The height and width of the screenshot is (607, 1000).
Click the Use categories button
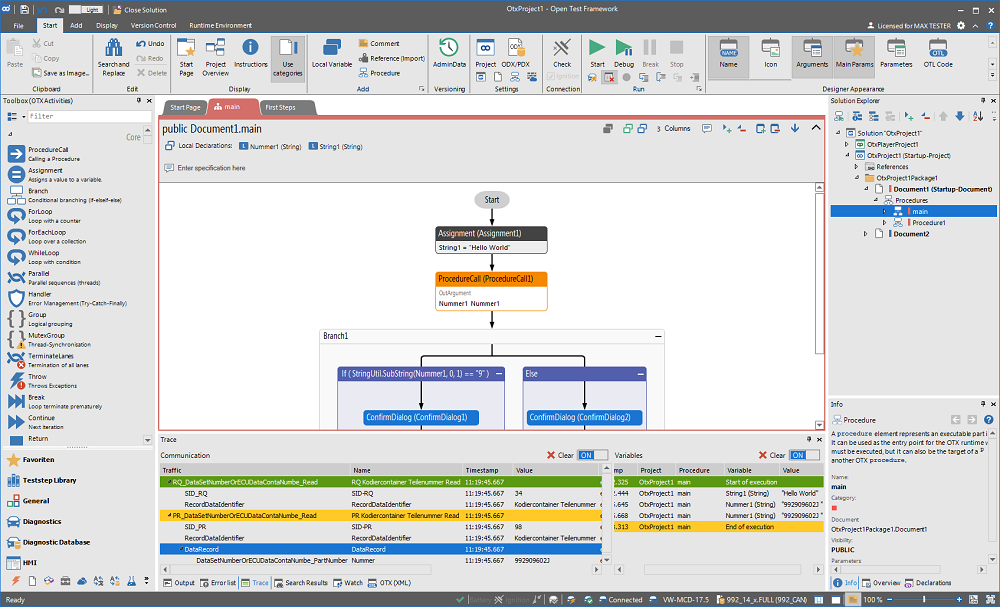(x=287, y=57)
